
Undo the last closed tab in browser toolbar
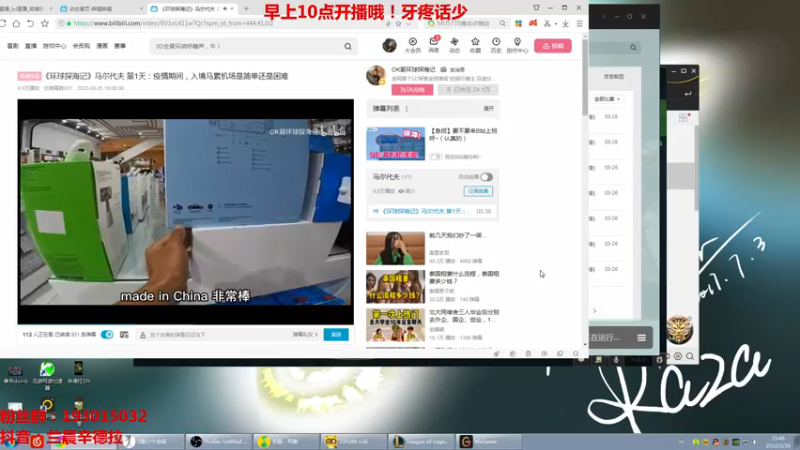click(31, 23)
